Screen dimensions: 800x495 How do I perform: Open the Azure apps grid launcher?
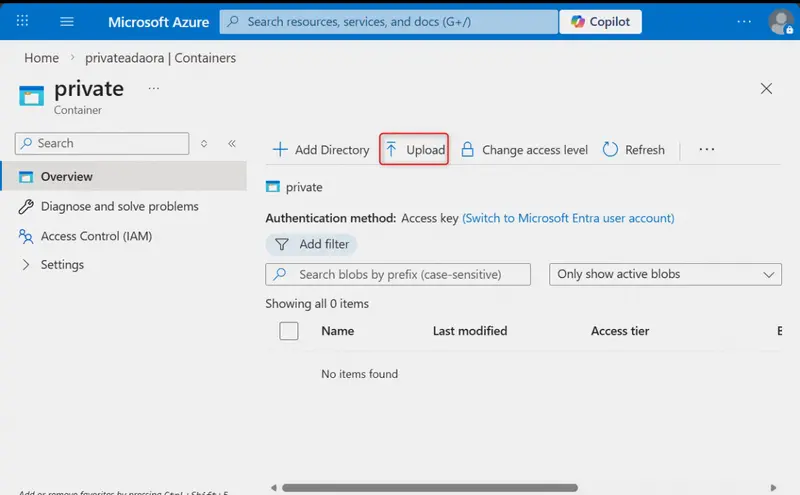22,21
